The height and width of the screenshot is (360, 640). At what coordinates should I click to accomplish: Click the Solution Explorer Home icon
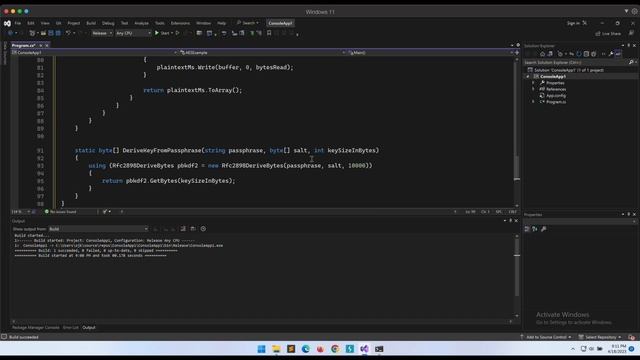[542, 54]
